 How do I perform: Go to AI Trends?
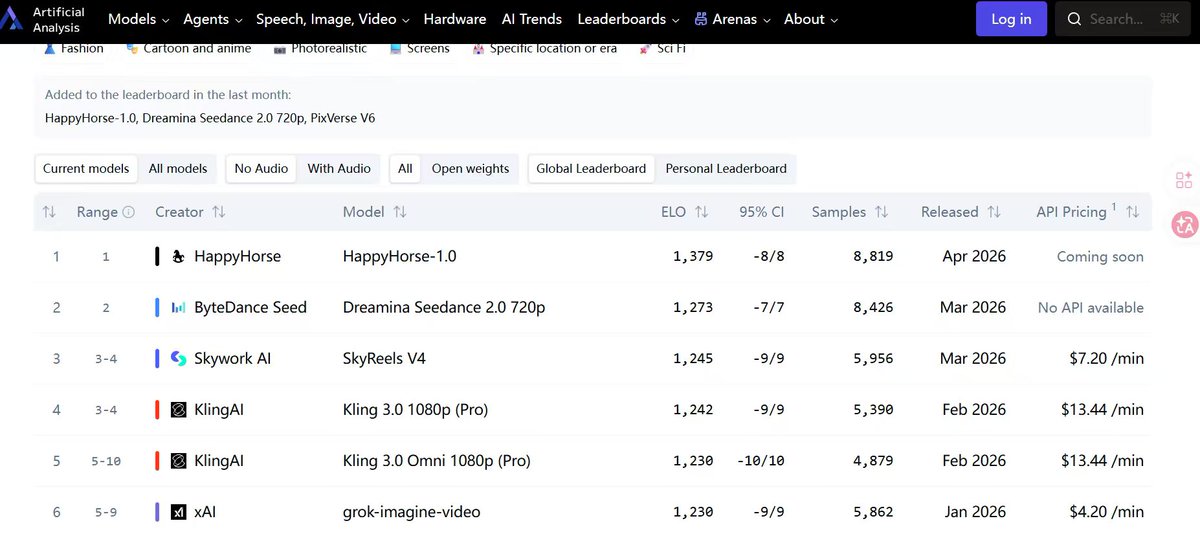[x=532, y=19]
